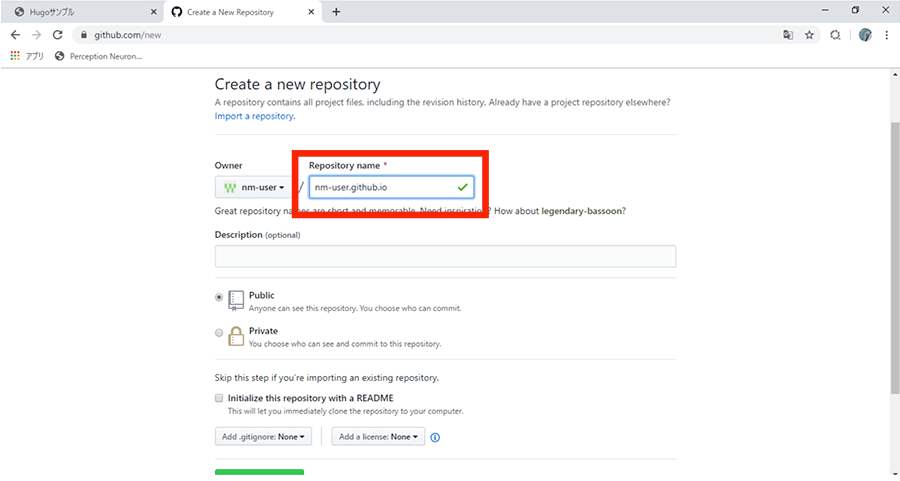Image resolution: width=900 pixels, height=481 pixels.
Task: Click the Repository name input field
Action: point(391,187)
